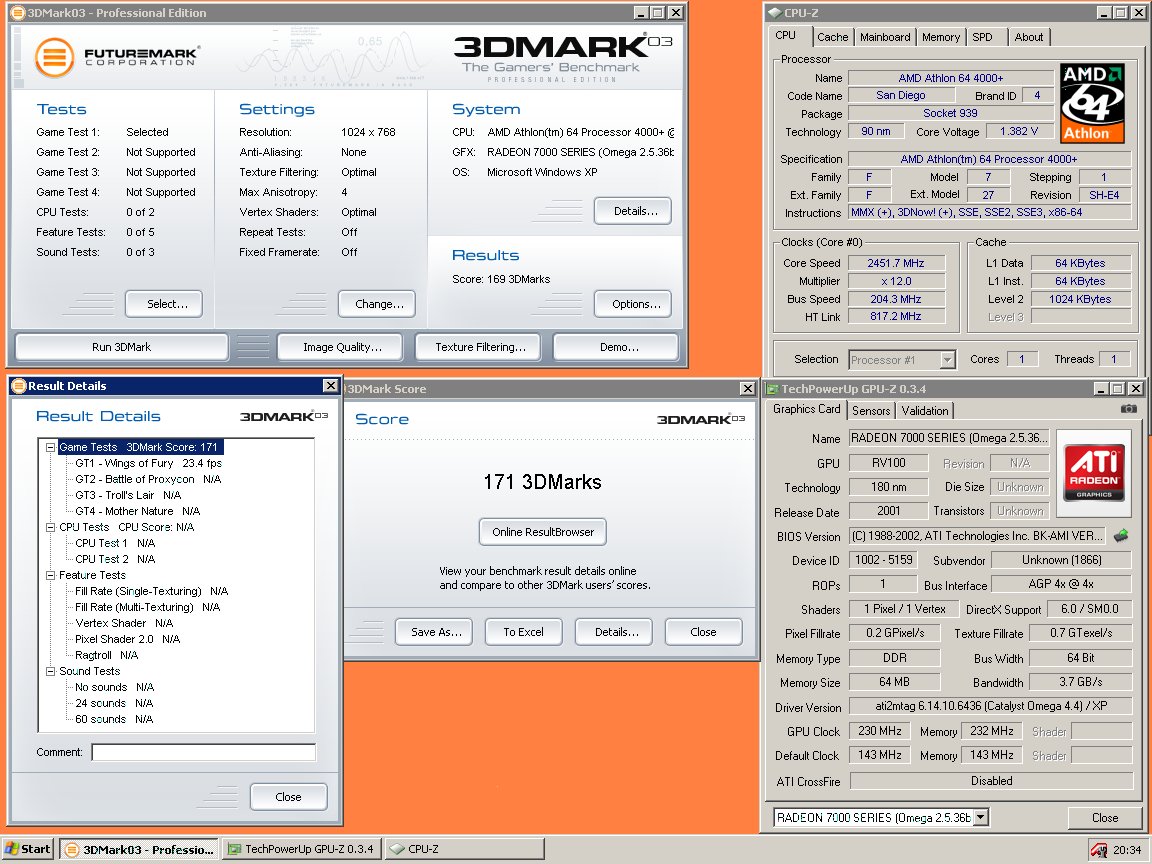Select GT4 - Mother Nature row
The image size is (1152, 864).
click(x=137, y=511)
